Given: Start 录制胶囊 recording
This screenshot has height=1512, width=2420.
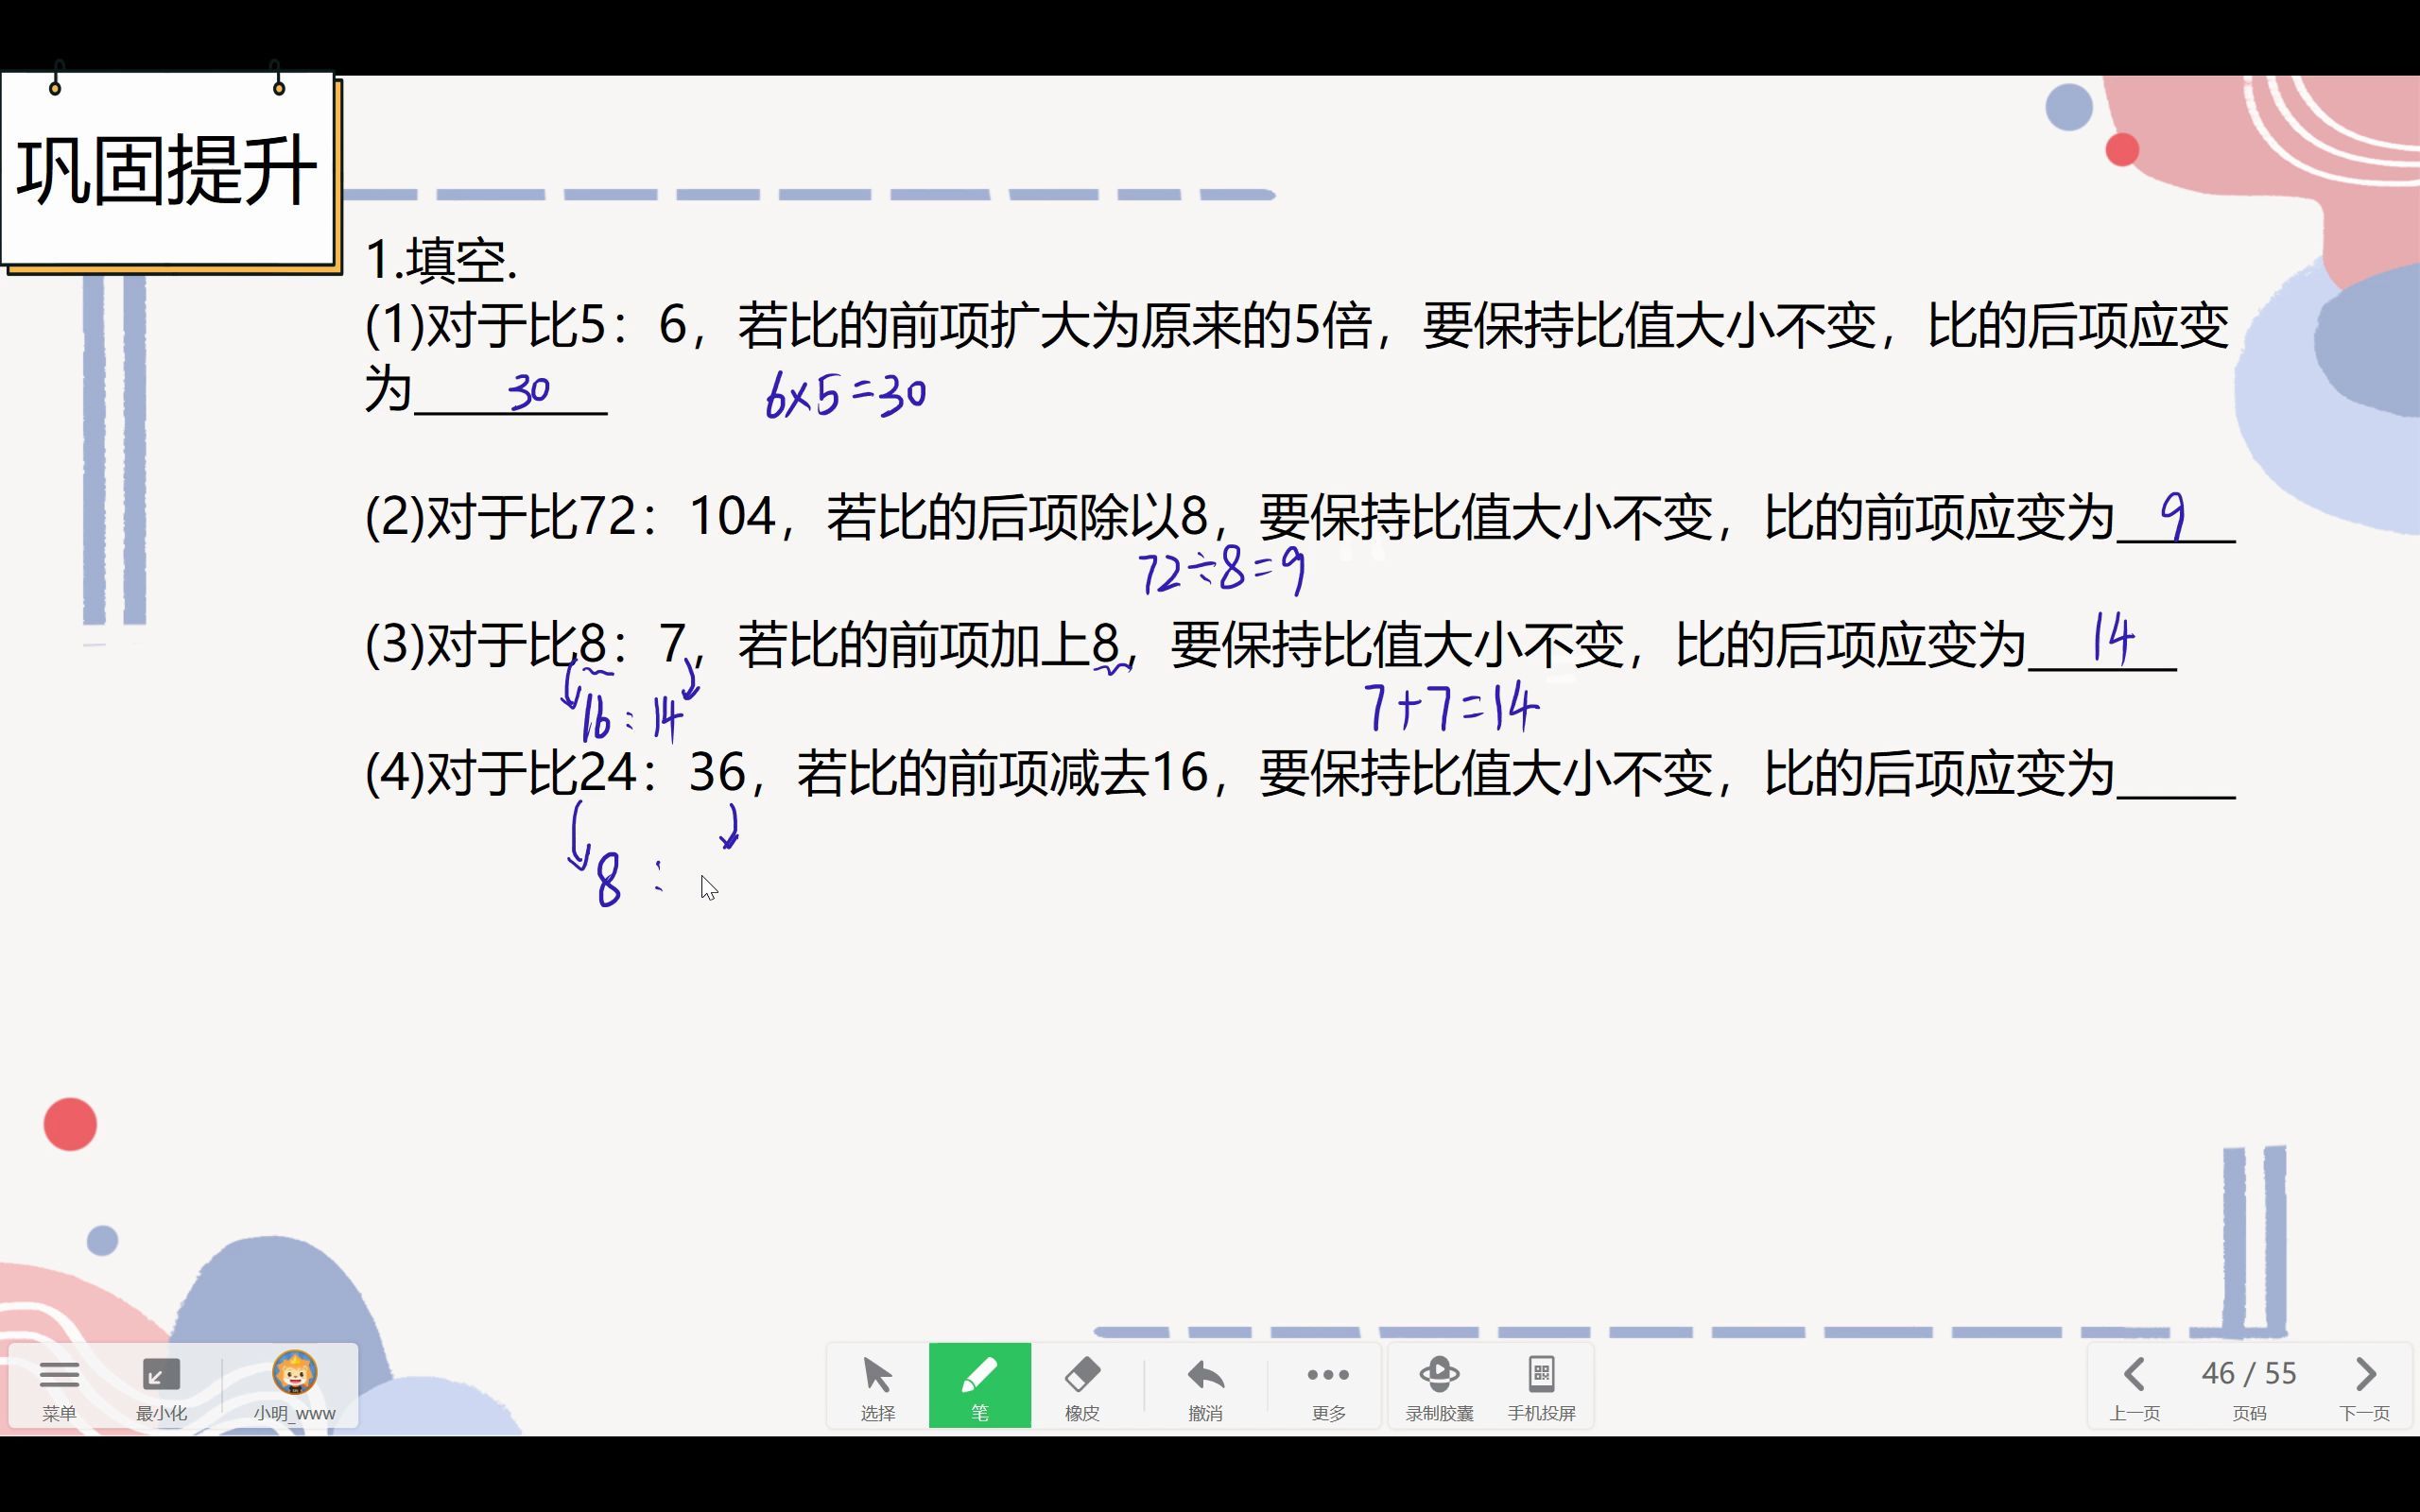Looking at the screenshot, I should 1439,1386.
